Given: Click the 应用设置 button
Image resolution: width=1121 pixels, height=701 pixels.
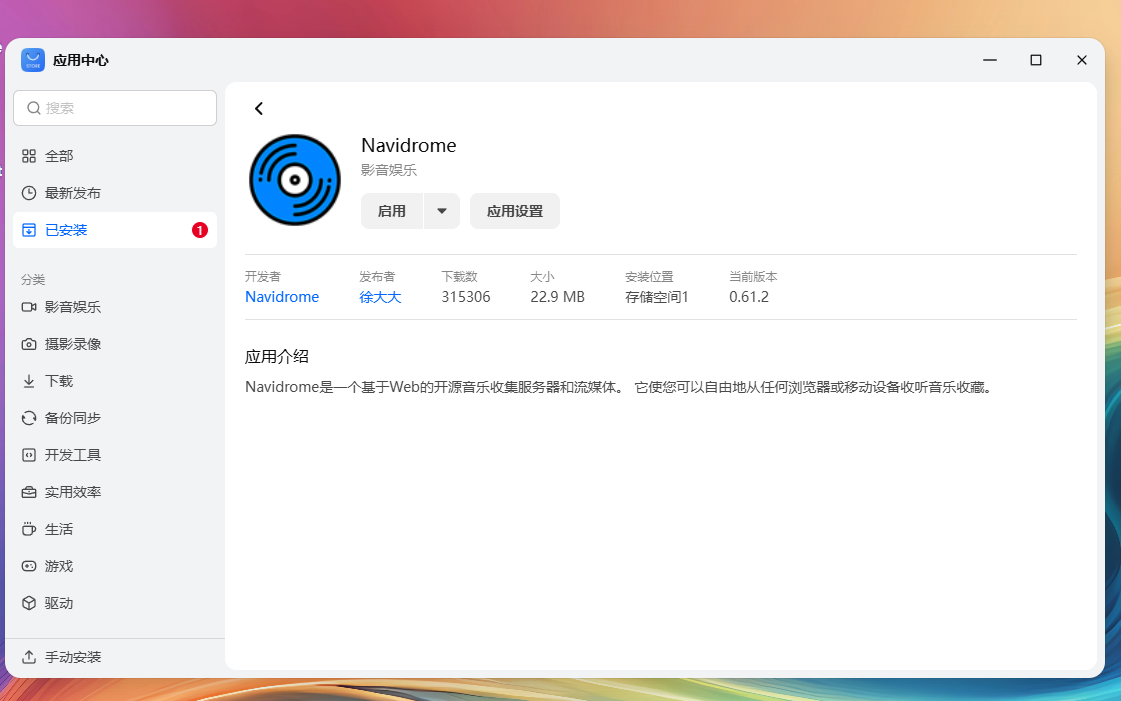Looking at the screenshot, I should (x=514, y=211).
